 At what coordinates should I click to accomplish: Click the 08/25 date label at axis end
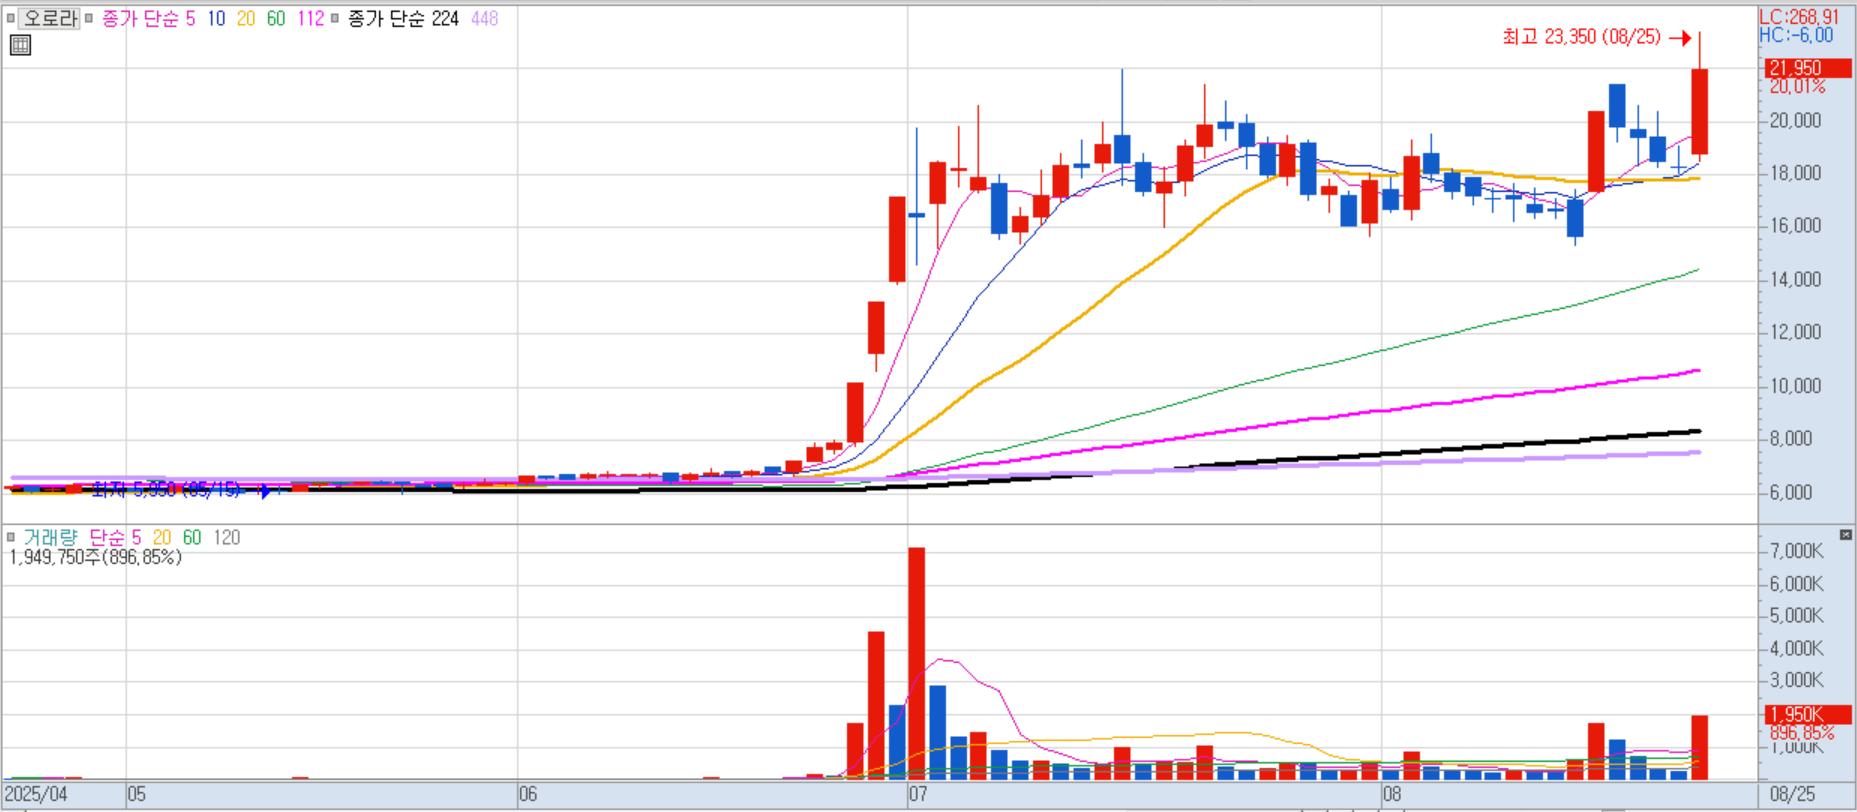tap(1792, 794)
